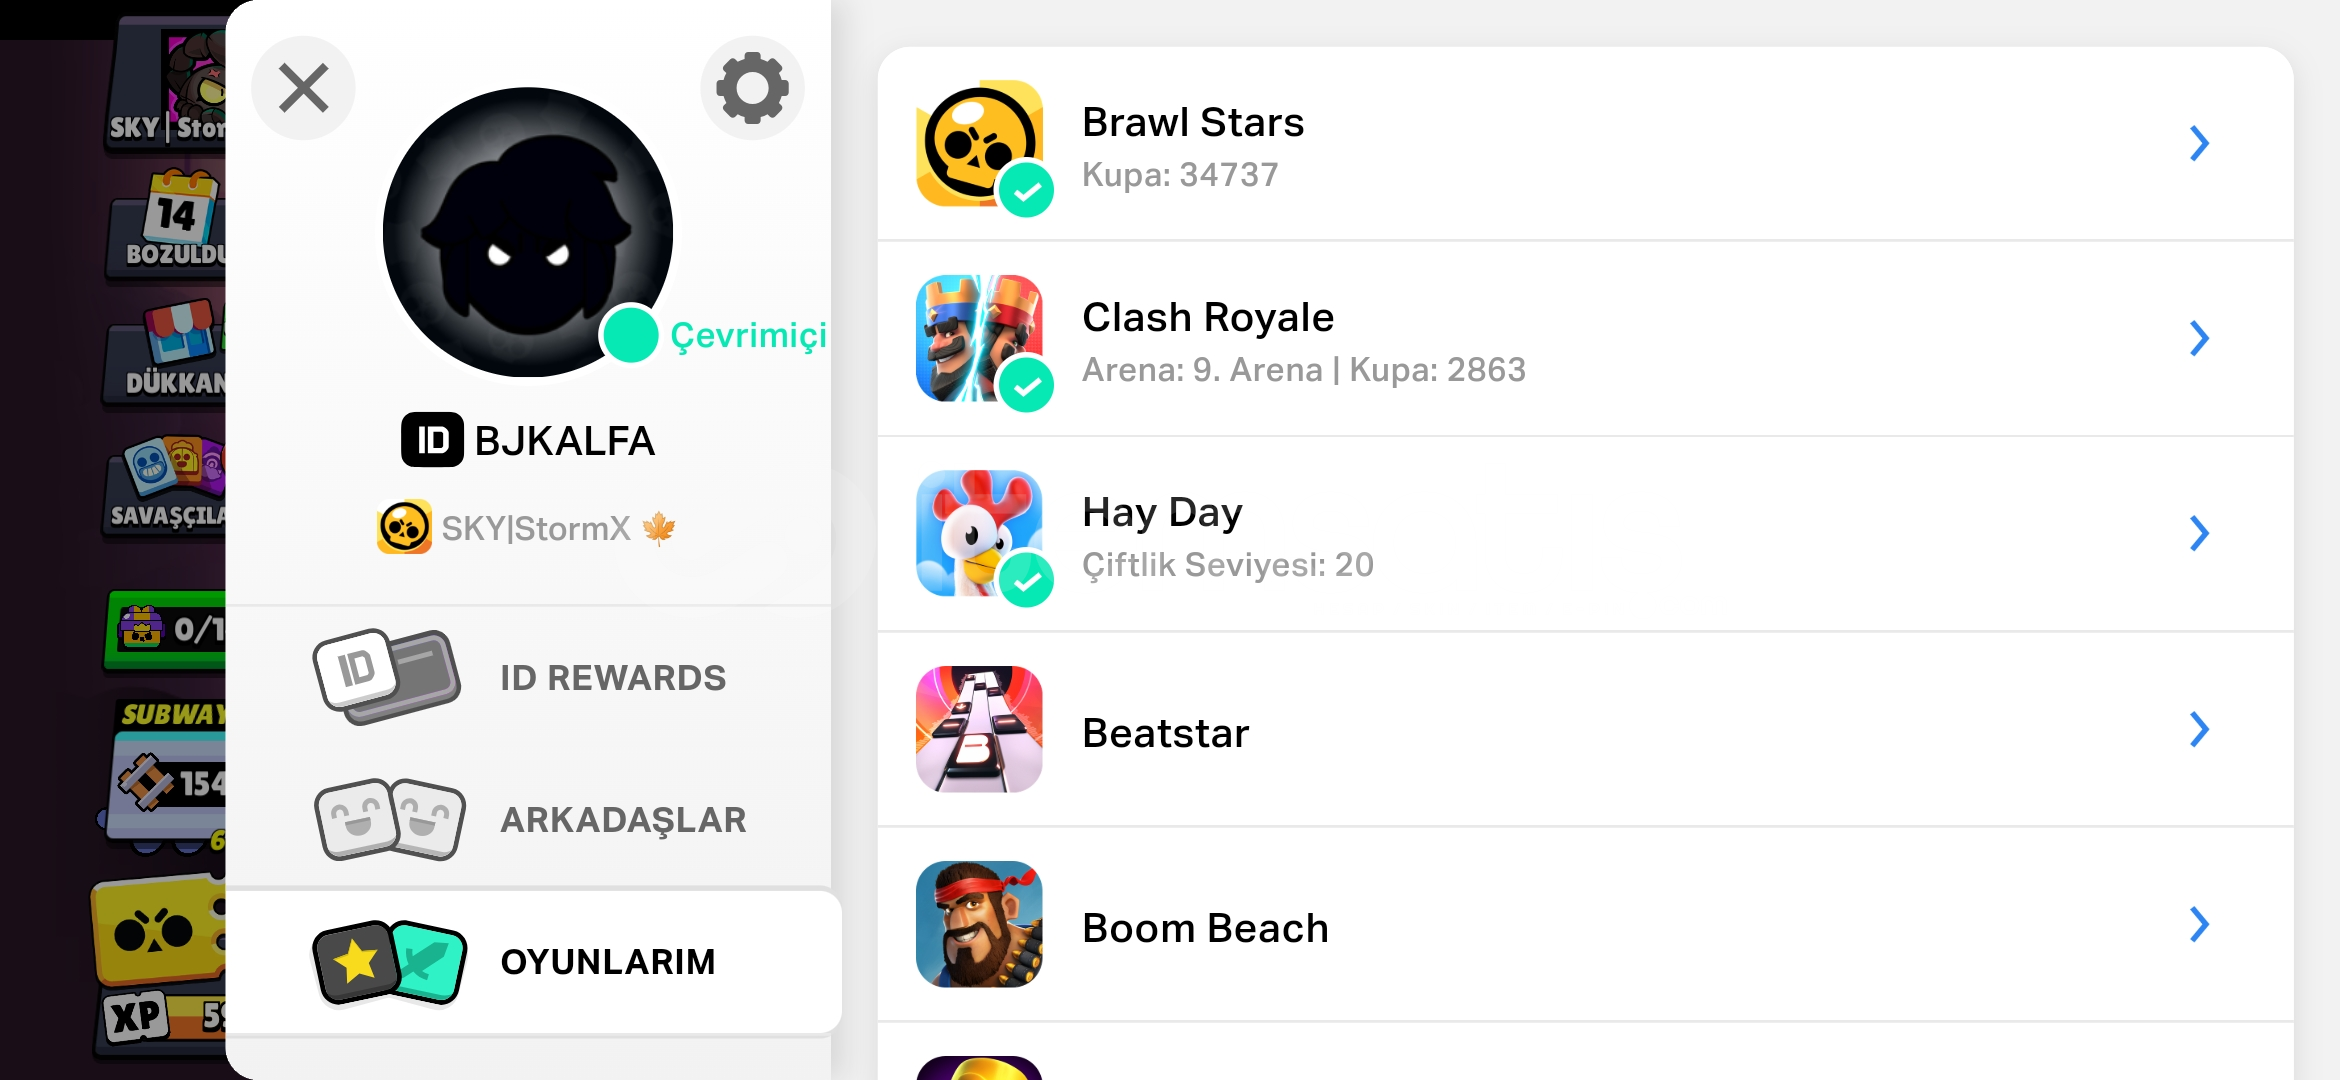Select the ARKADAŞLAR menu item
This screenshot has height=1080, width=2340.
click(528, 819)
